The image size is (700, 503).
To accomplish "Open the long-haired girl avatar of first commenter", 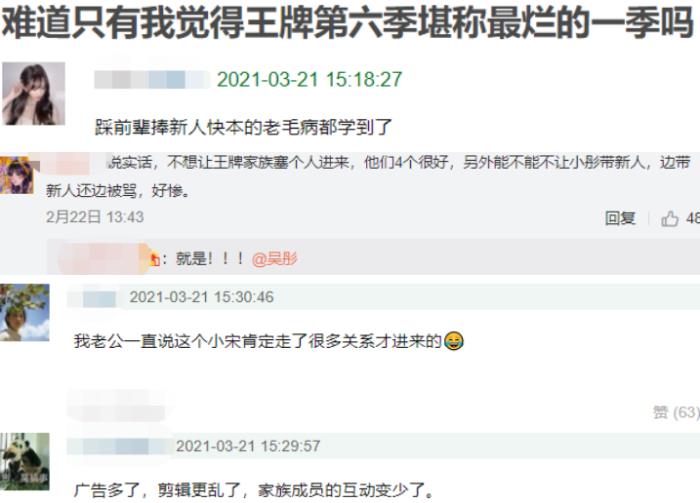I will (x=33, y=93).
